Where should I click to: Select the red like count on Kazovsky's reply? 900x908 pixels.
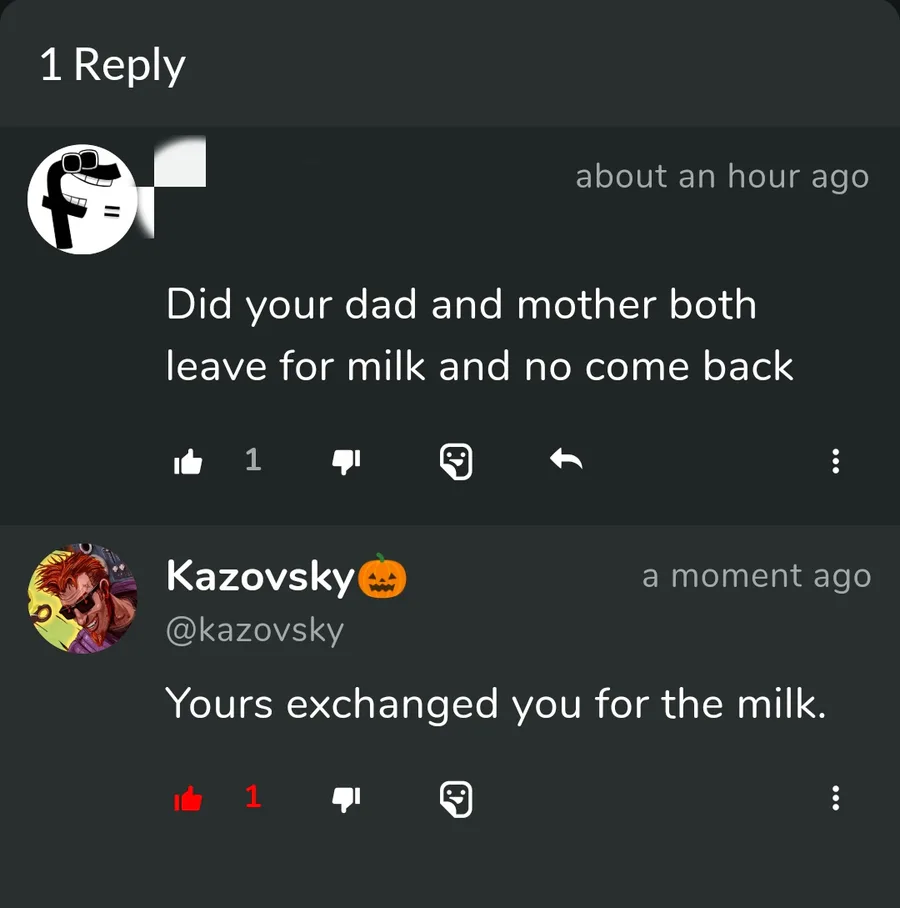(253, 797)
